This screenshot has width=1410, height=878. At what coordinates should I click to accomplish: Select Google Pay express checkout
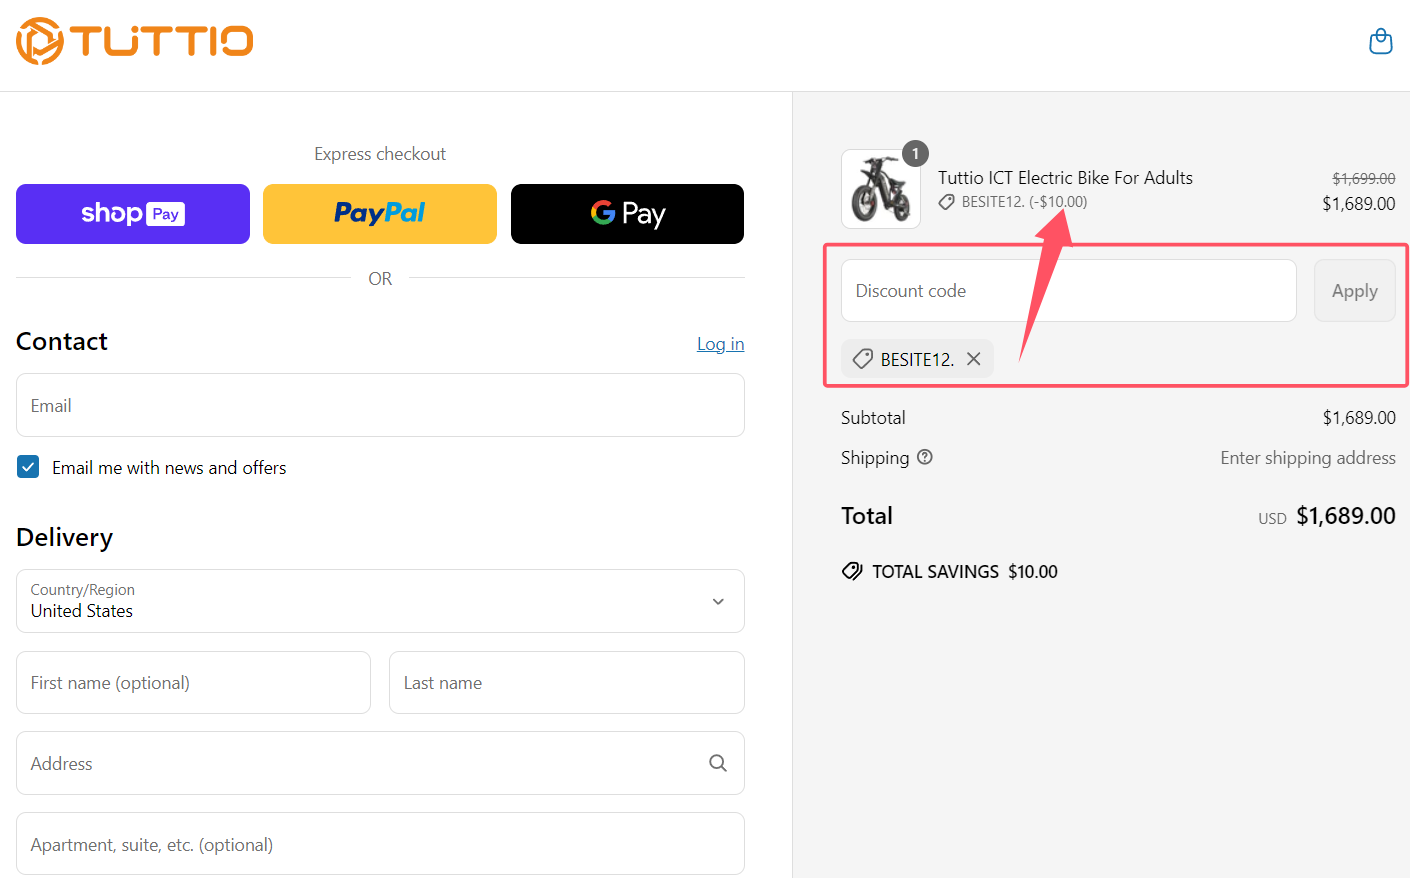coord(627,214)
